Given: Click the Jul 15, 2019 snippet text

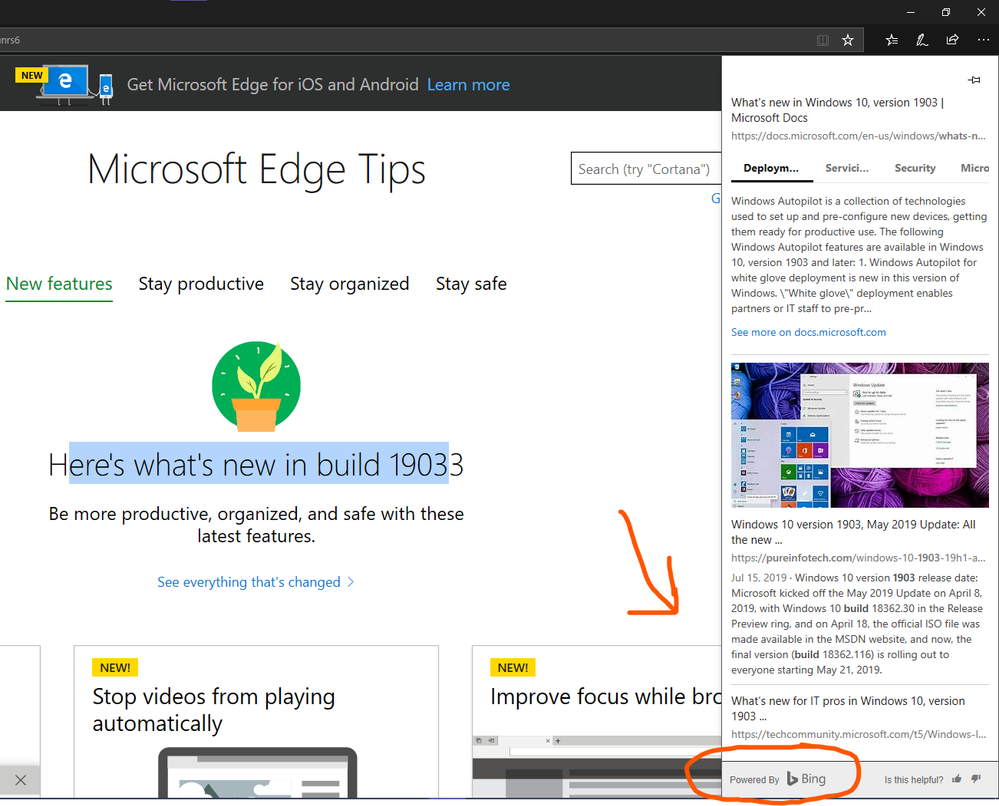Looking at the screenshot, I should coord(858,624).
